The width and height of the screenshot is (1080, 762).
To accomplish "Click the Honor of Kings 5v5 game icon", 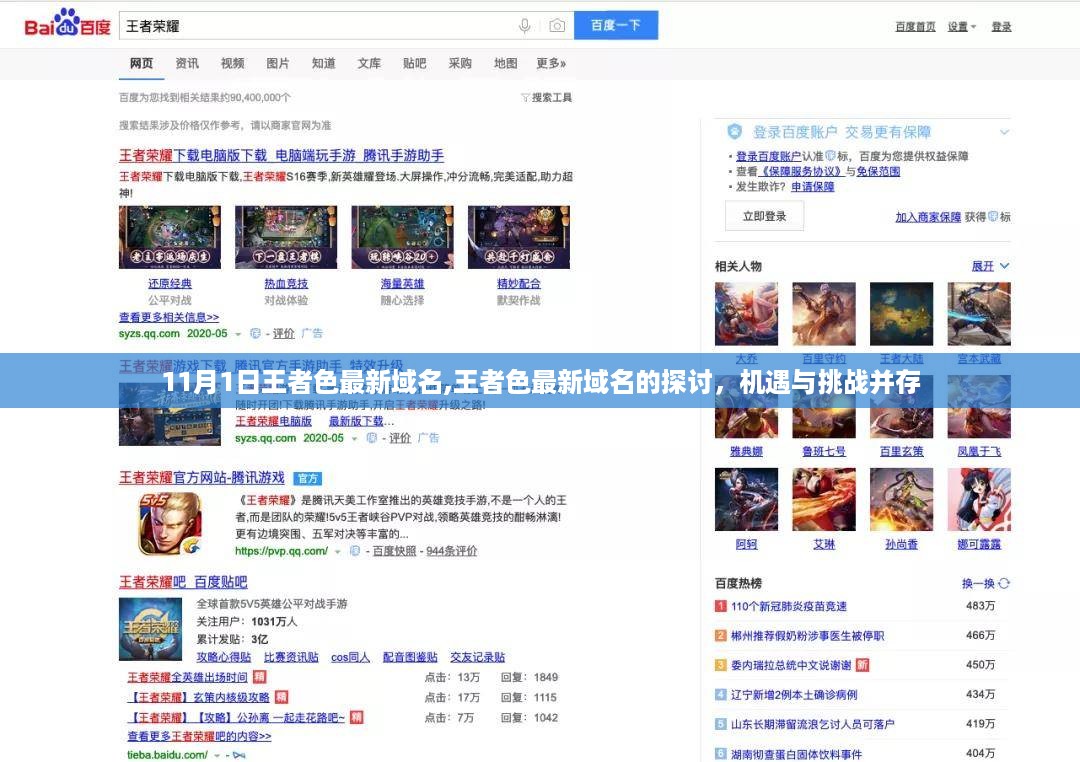I will [169, 524].
